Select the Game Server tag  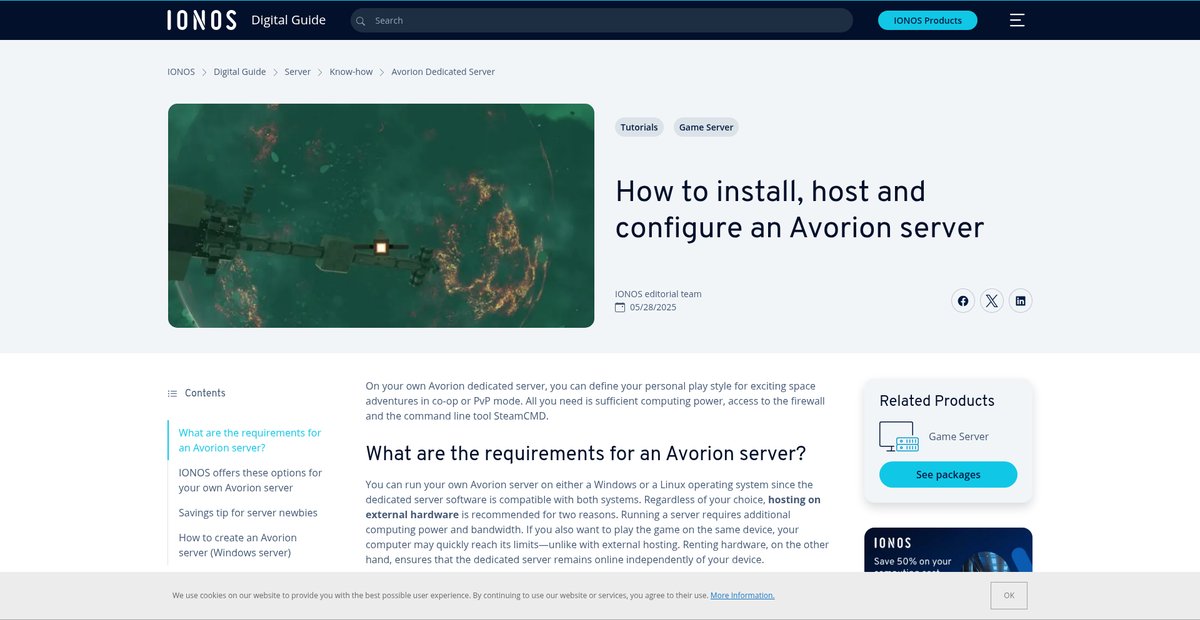[x=706, y=127]
